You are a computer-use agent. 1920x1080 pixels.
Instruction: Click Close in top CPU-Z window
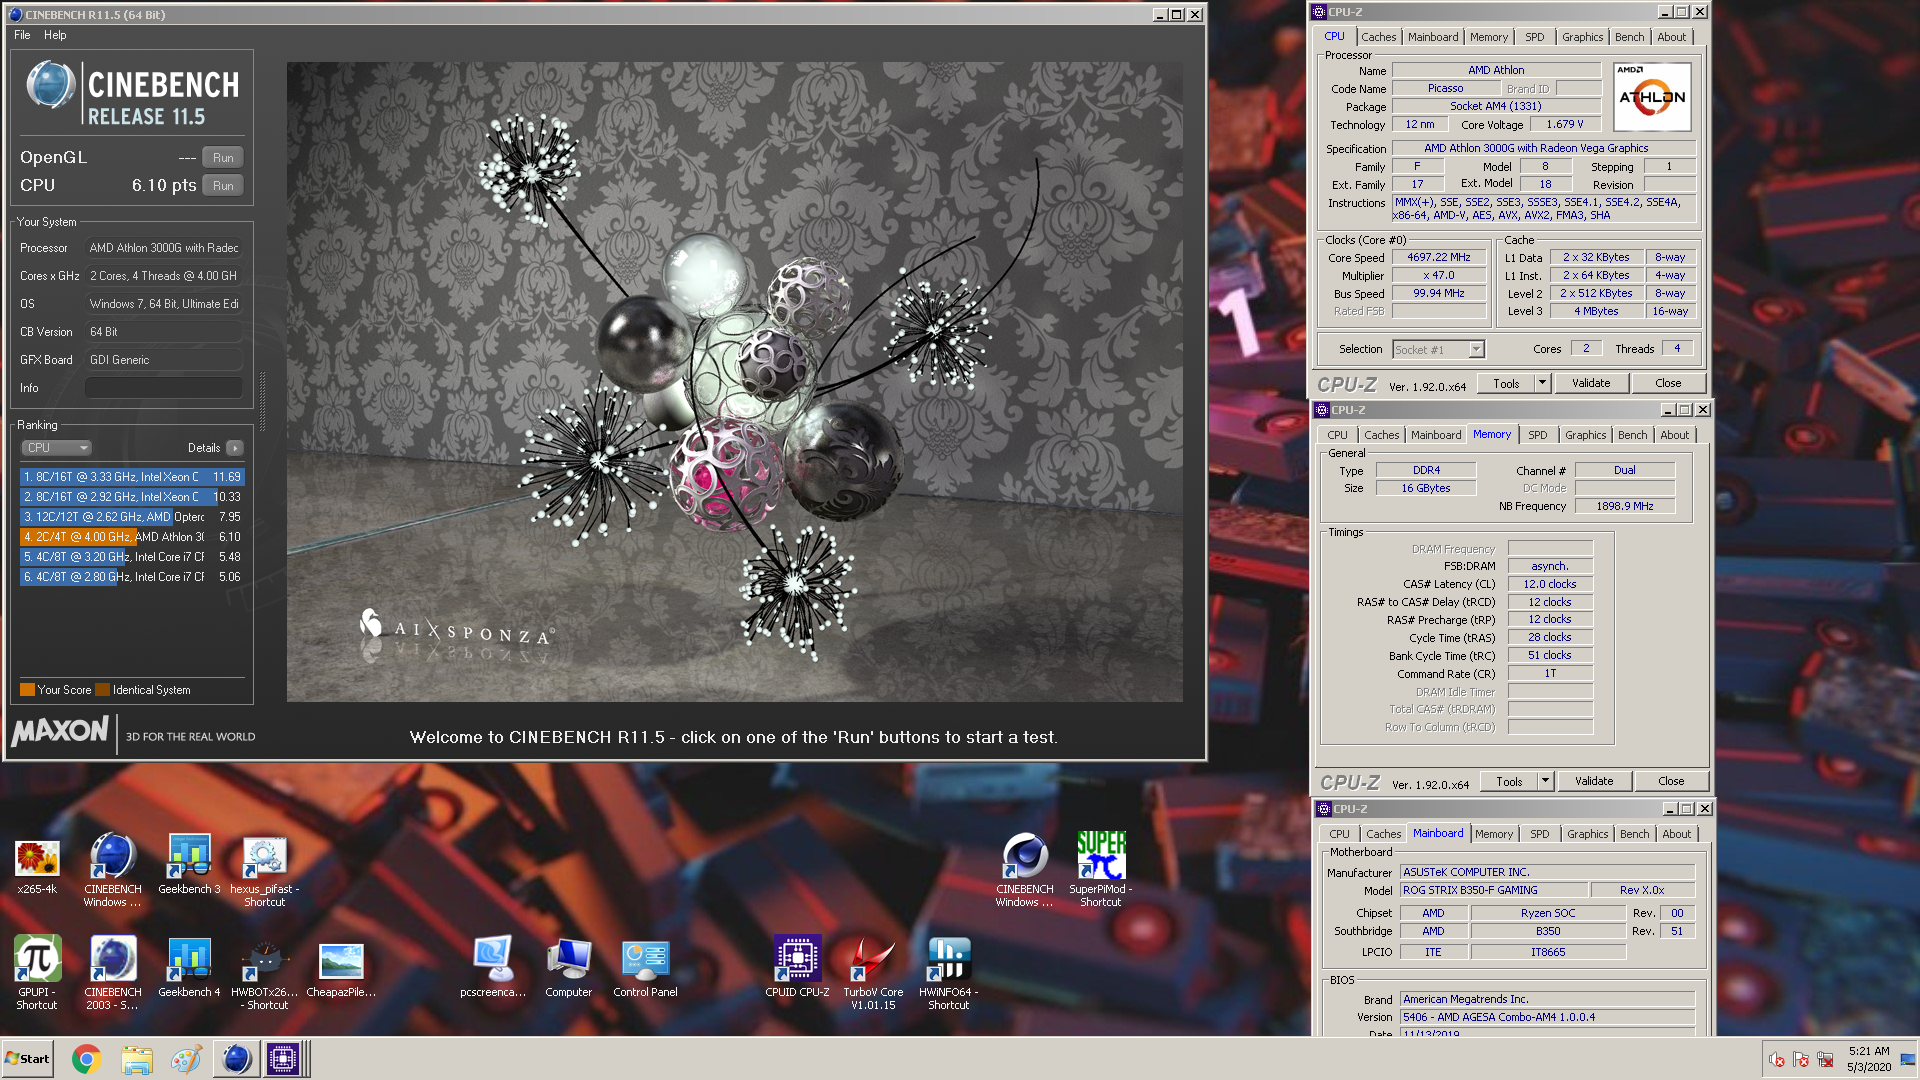point(1668,383)
